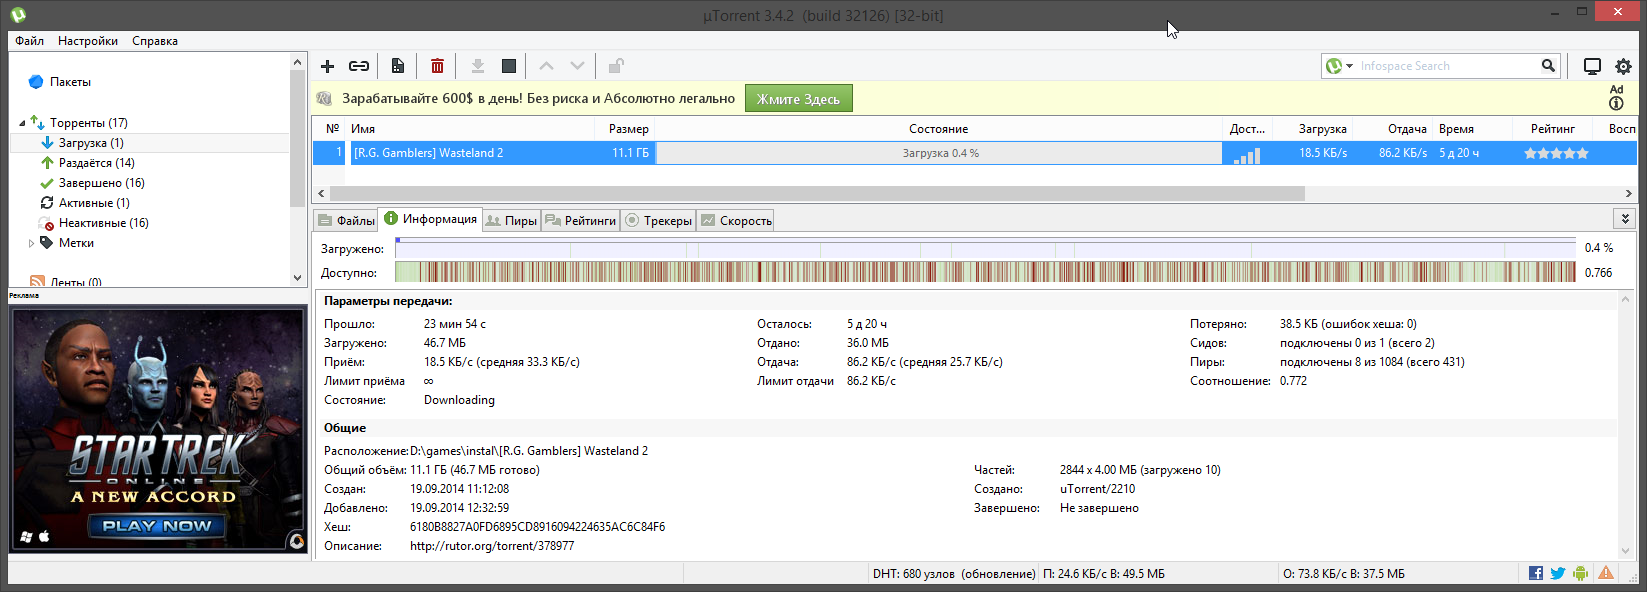Switch to the Пиры tab
Image resolution: width=1647 pixels, height=592 pixels.
tap(511, 221)
